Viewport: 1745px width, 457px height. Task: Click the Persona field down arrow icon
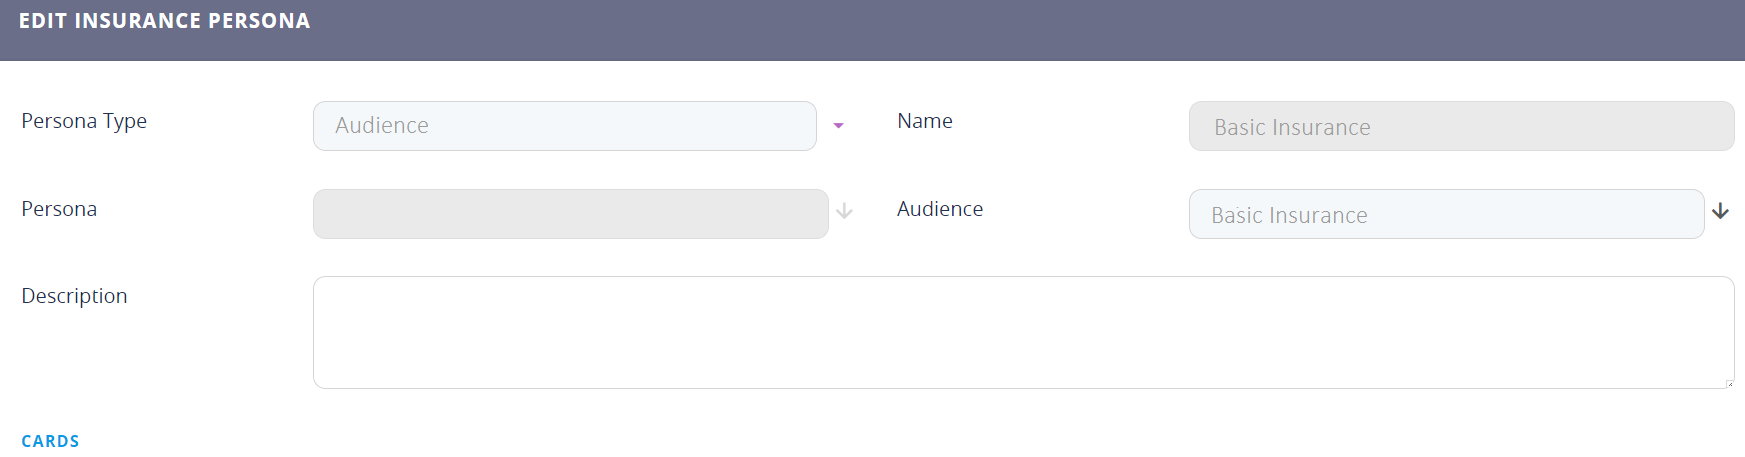tap(844, 211)
